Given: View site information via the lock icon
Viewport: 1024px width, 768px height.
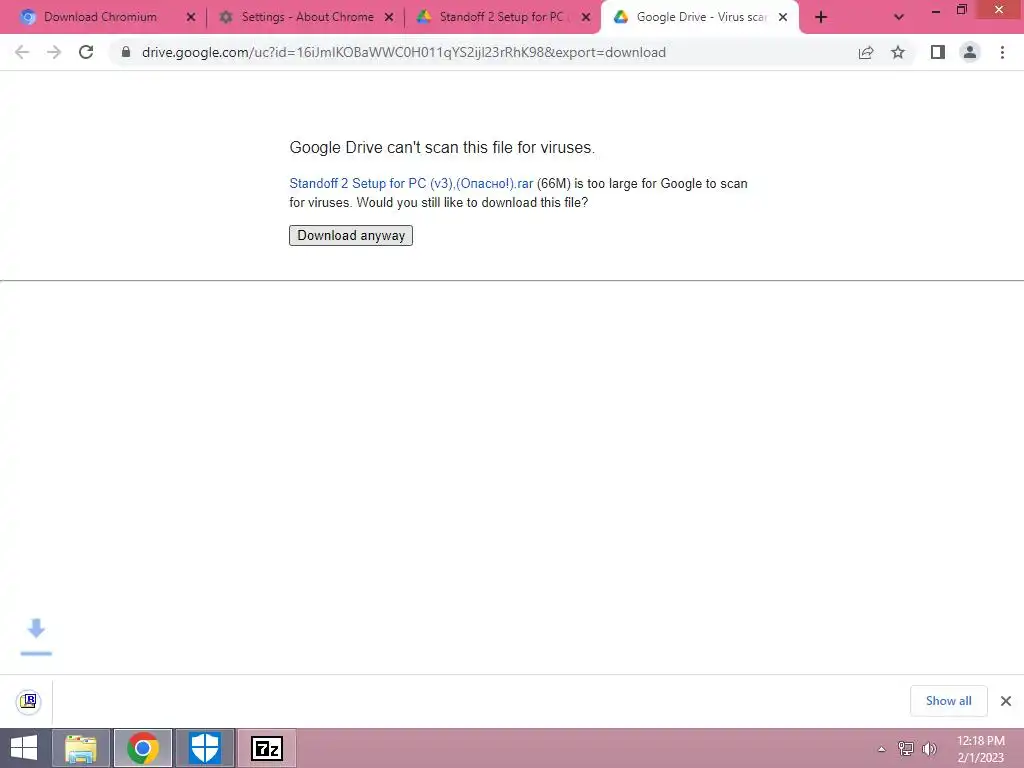Looking at the screenshot, I should point(126,52).
